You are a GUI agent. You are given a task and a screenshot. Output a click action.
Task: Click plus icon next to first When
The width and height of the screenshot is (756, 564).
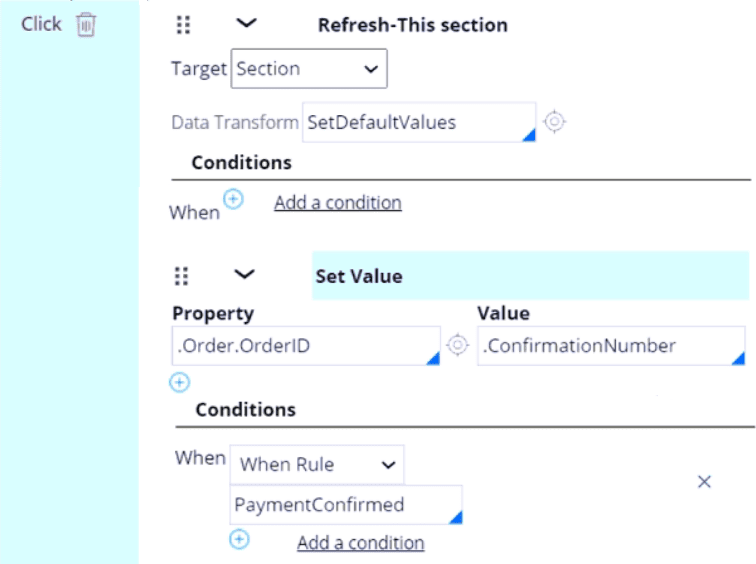click(x=233, y=199)
